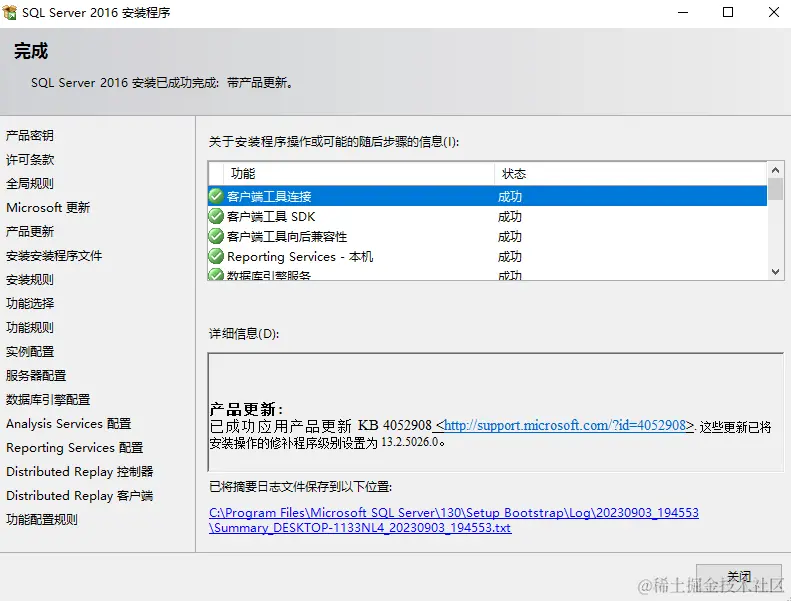
Task: Click the 许可条款 step in sidebar
Action: pyautogui.click(x=30, y=159)
